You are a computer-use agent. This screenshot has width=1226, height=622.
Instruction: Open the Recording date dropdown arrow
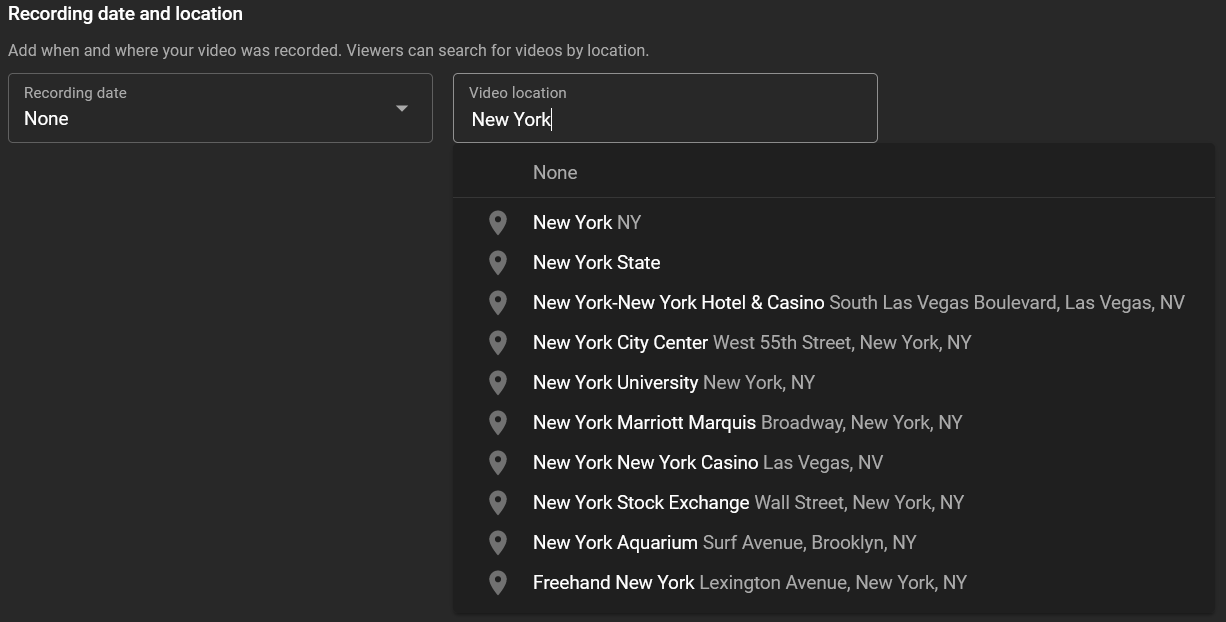402,108
